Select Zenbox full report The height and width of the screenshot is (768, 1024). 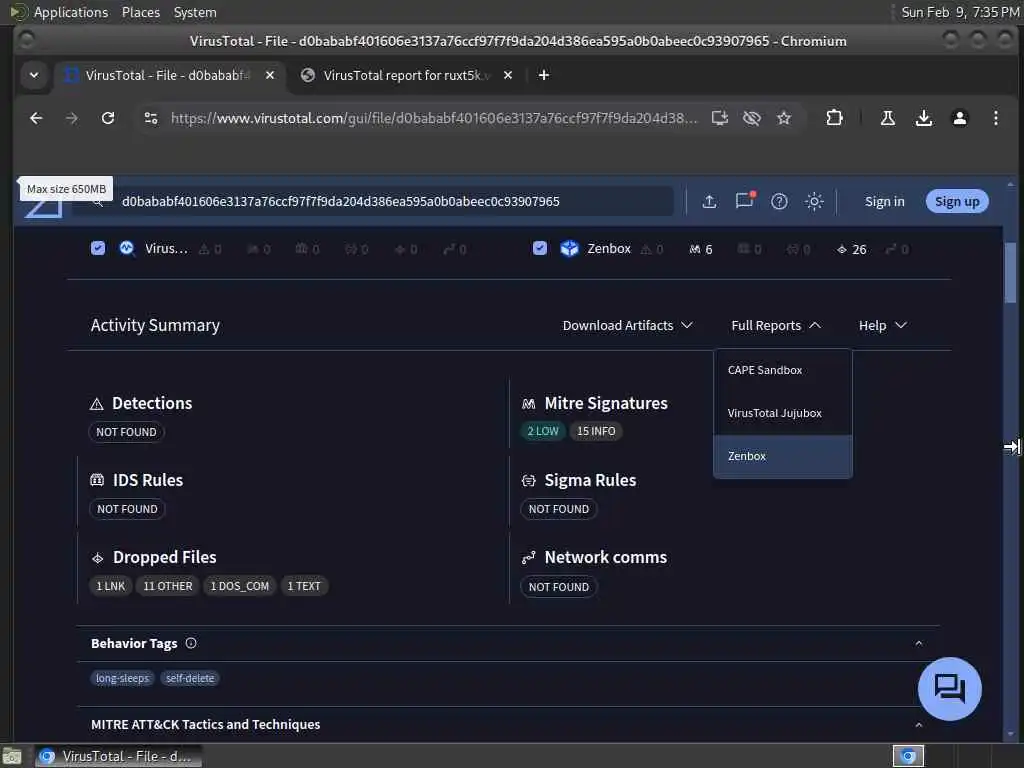point(783,456)
